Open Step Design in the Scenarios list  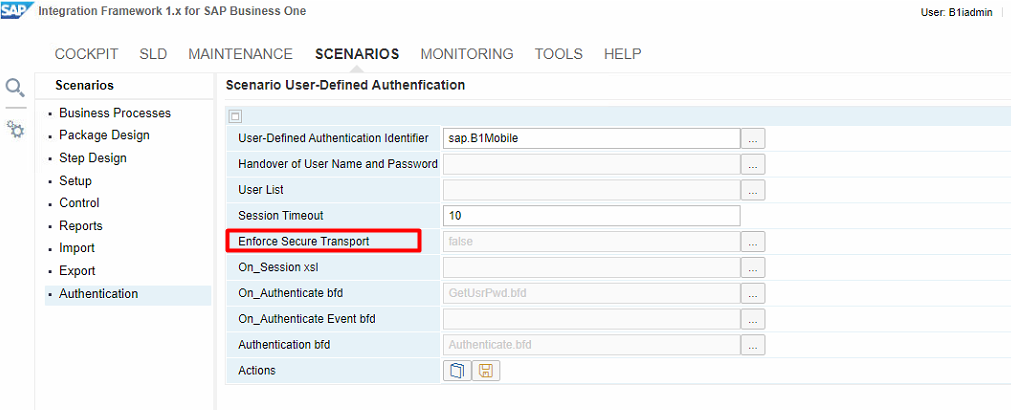93,158
